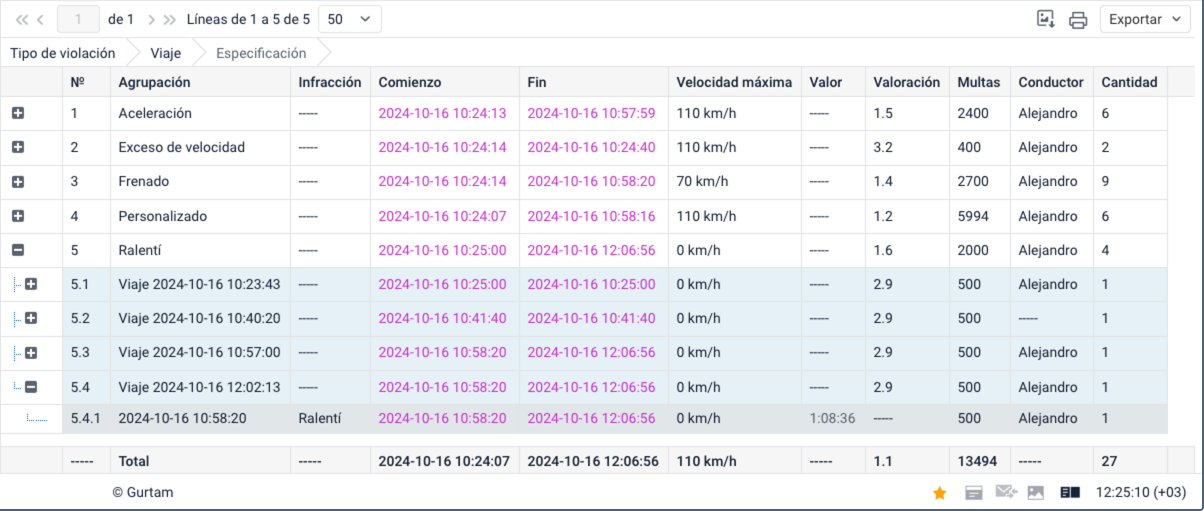Select the Tipo de violación breadcrumb tab
Screen dimensions: 1204x511
pos(63,53)
